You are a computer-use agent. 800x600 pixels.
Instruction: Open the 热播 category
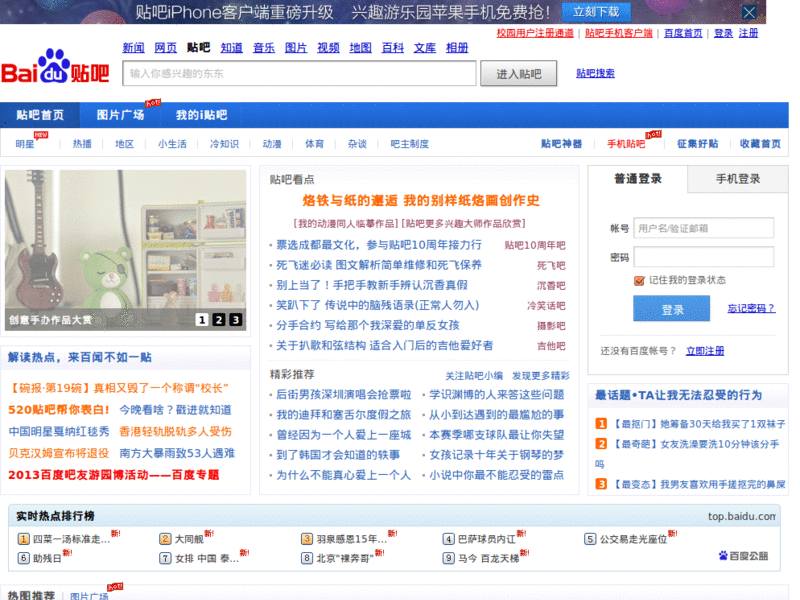(82, 144)
